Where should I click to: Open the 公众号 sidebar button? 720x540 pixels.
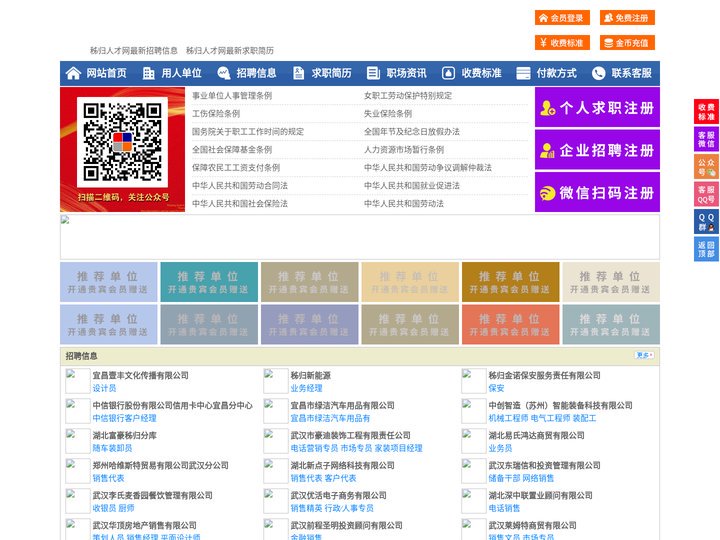pyautogui.click(x=706, y=167)
